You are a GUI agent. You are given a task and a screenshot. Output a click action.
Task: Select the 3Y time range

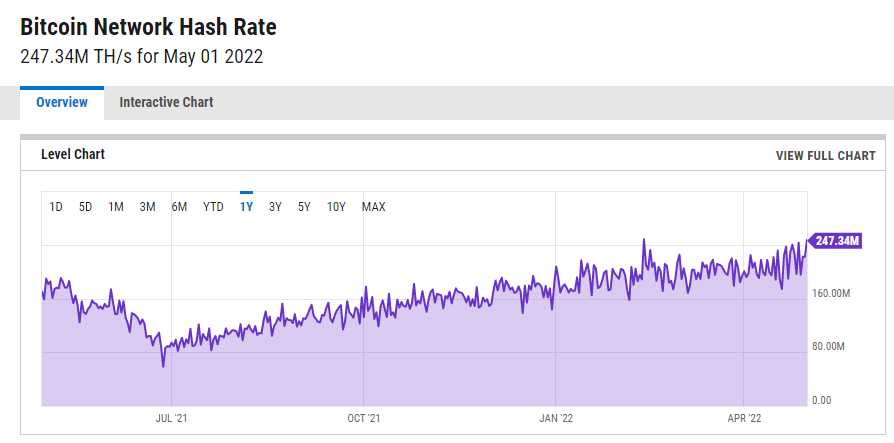pos(275,207)
